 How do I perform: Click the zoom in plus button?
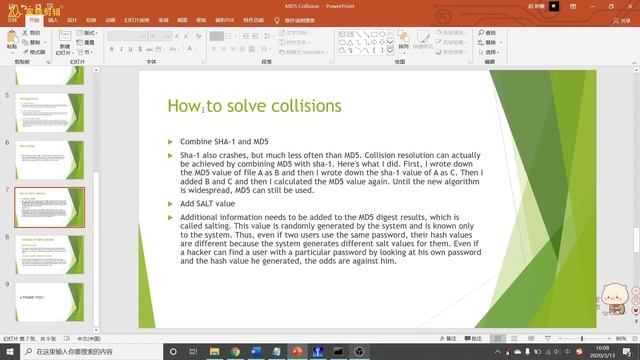(x=609, y=339)
